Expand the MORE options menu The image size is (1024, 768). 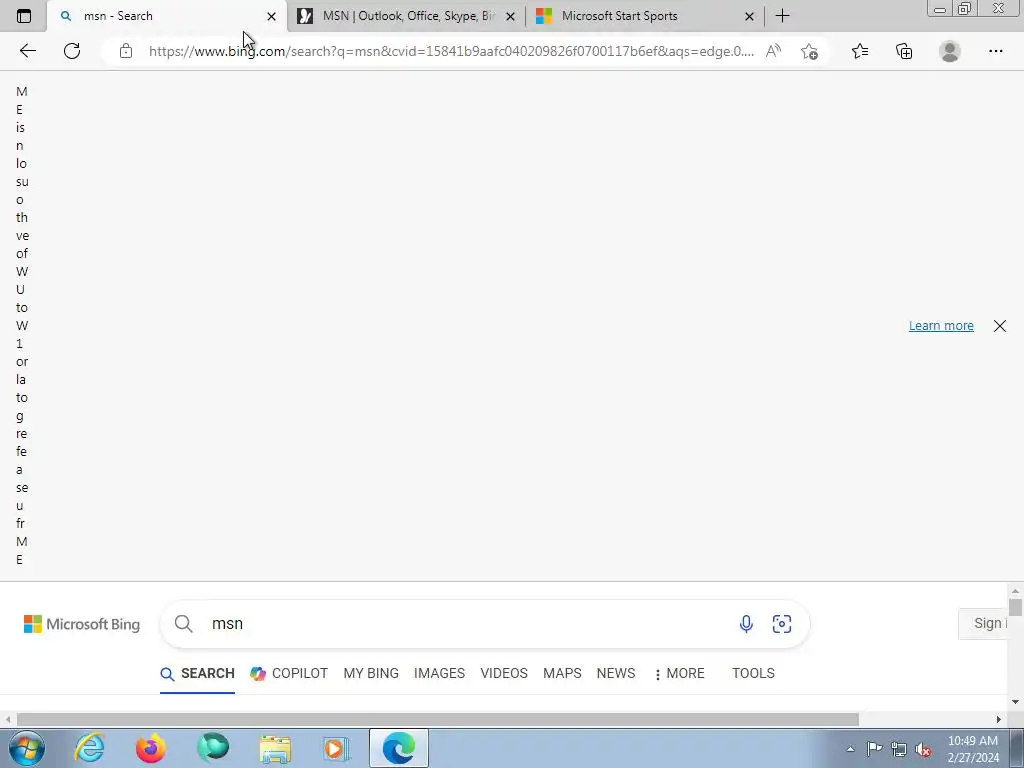click(x=679, y=673)
